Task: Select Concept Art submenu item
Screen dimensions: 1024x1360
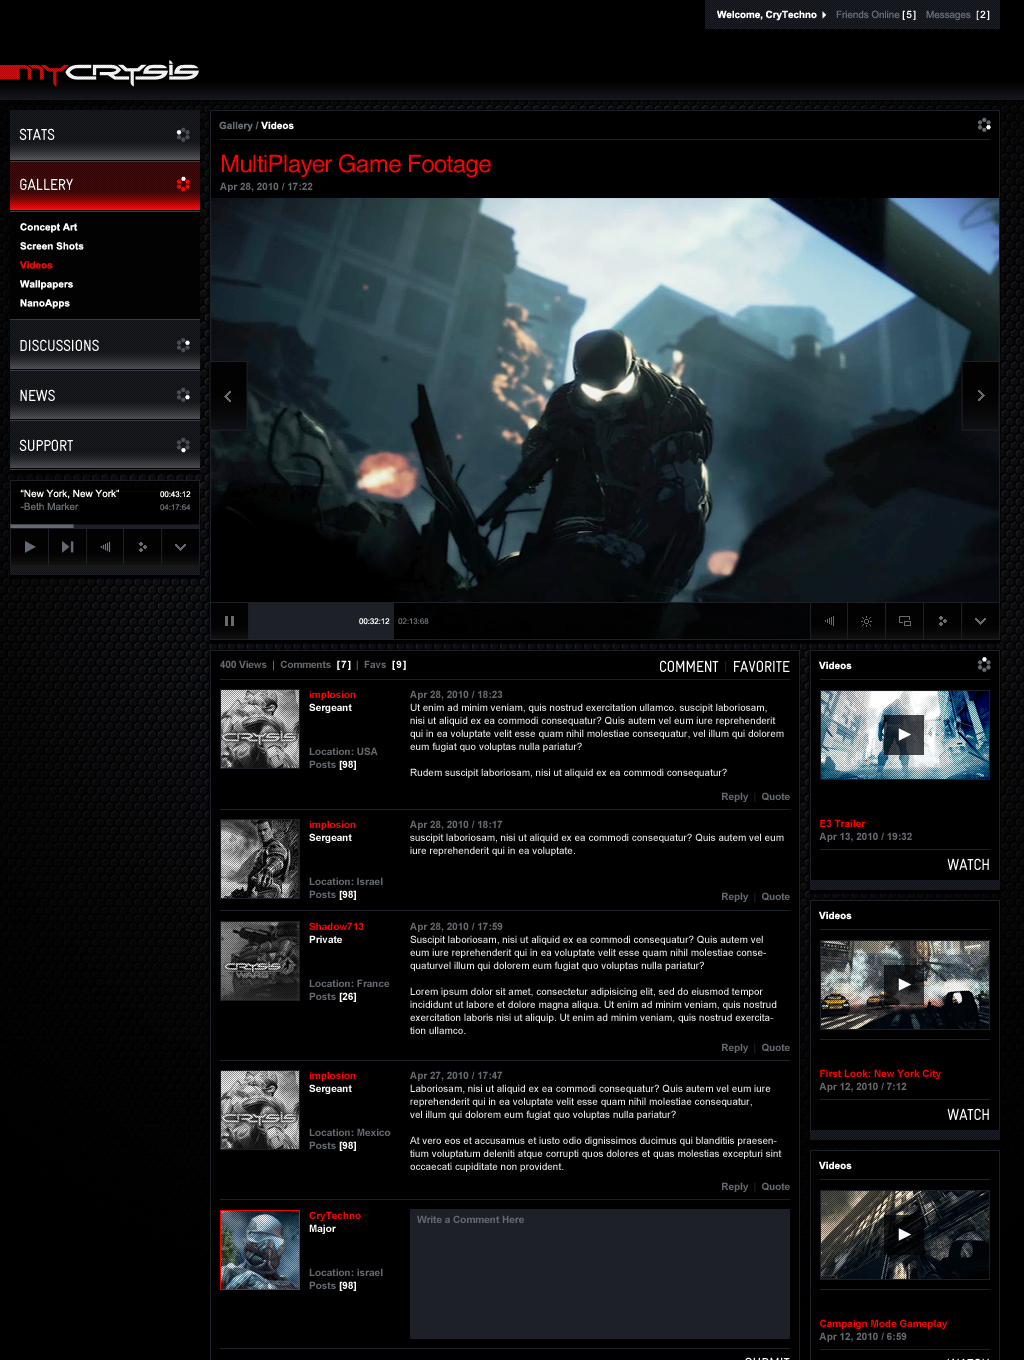Action: pyautogui.click(x=48, y=227)
